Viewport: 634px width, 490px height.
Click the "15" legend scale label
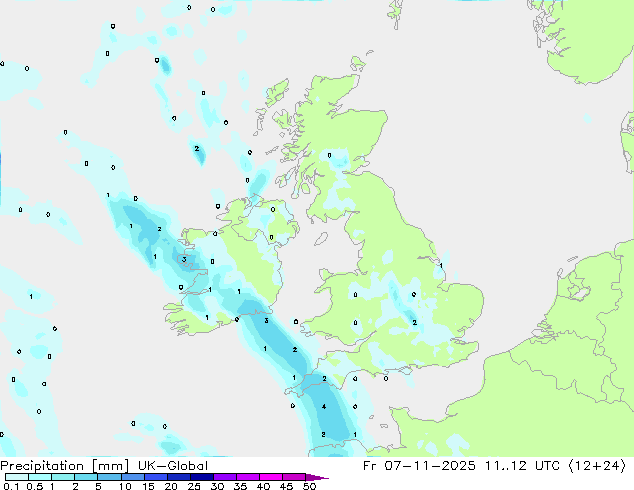tap(148, 486)
